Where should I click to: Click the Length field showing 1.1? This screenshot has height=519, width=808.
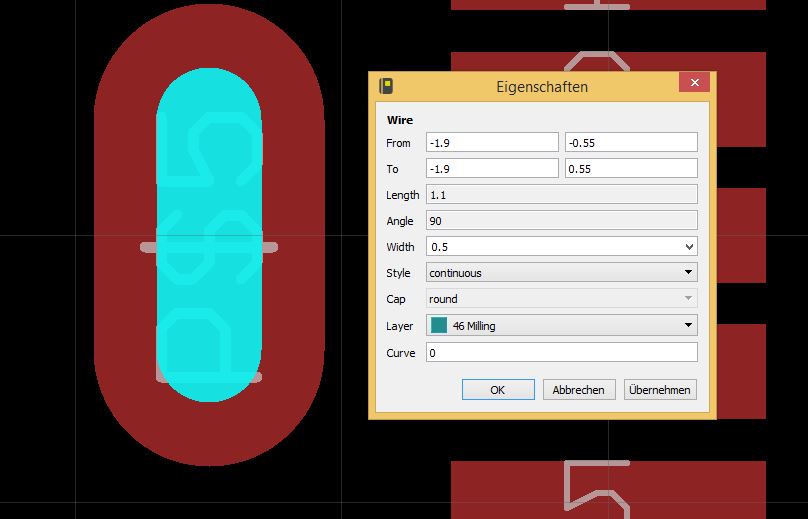click(562, 195)
